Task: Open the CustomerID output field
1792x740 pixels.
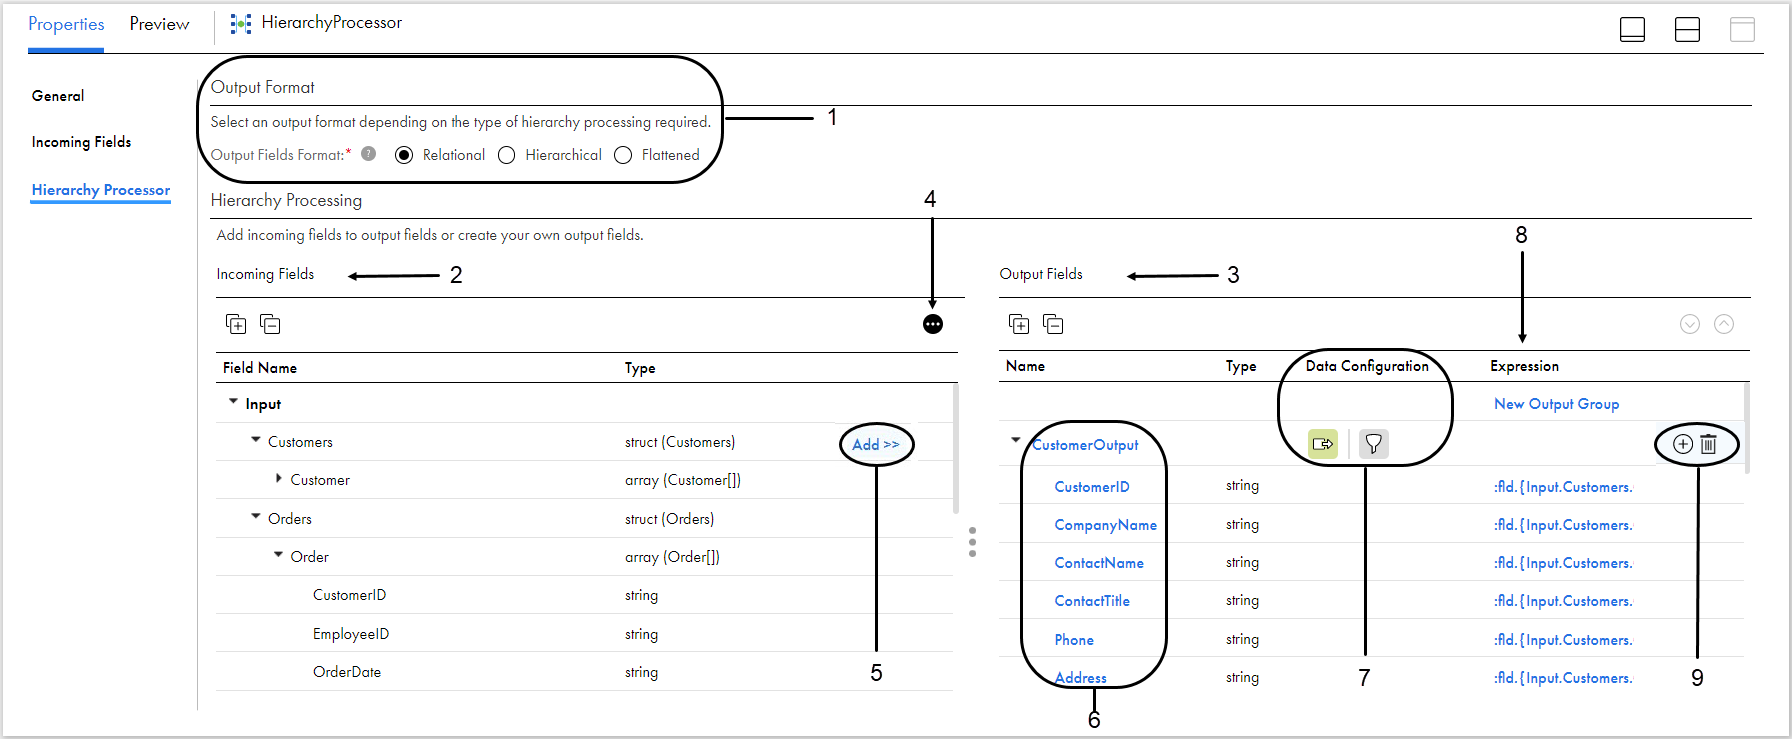Action: coord(1092,487)
